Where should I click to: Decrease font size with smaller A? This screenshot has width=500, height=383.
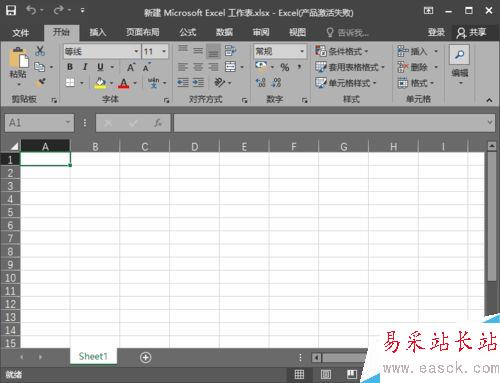tap(147, 67)
